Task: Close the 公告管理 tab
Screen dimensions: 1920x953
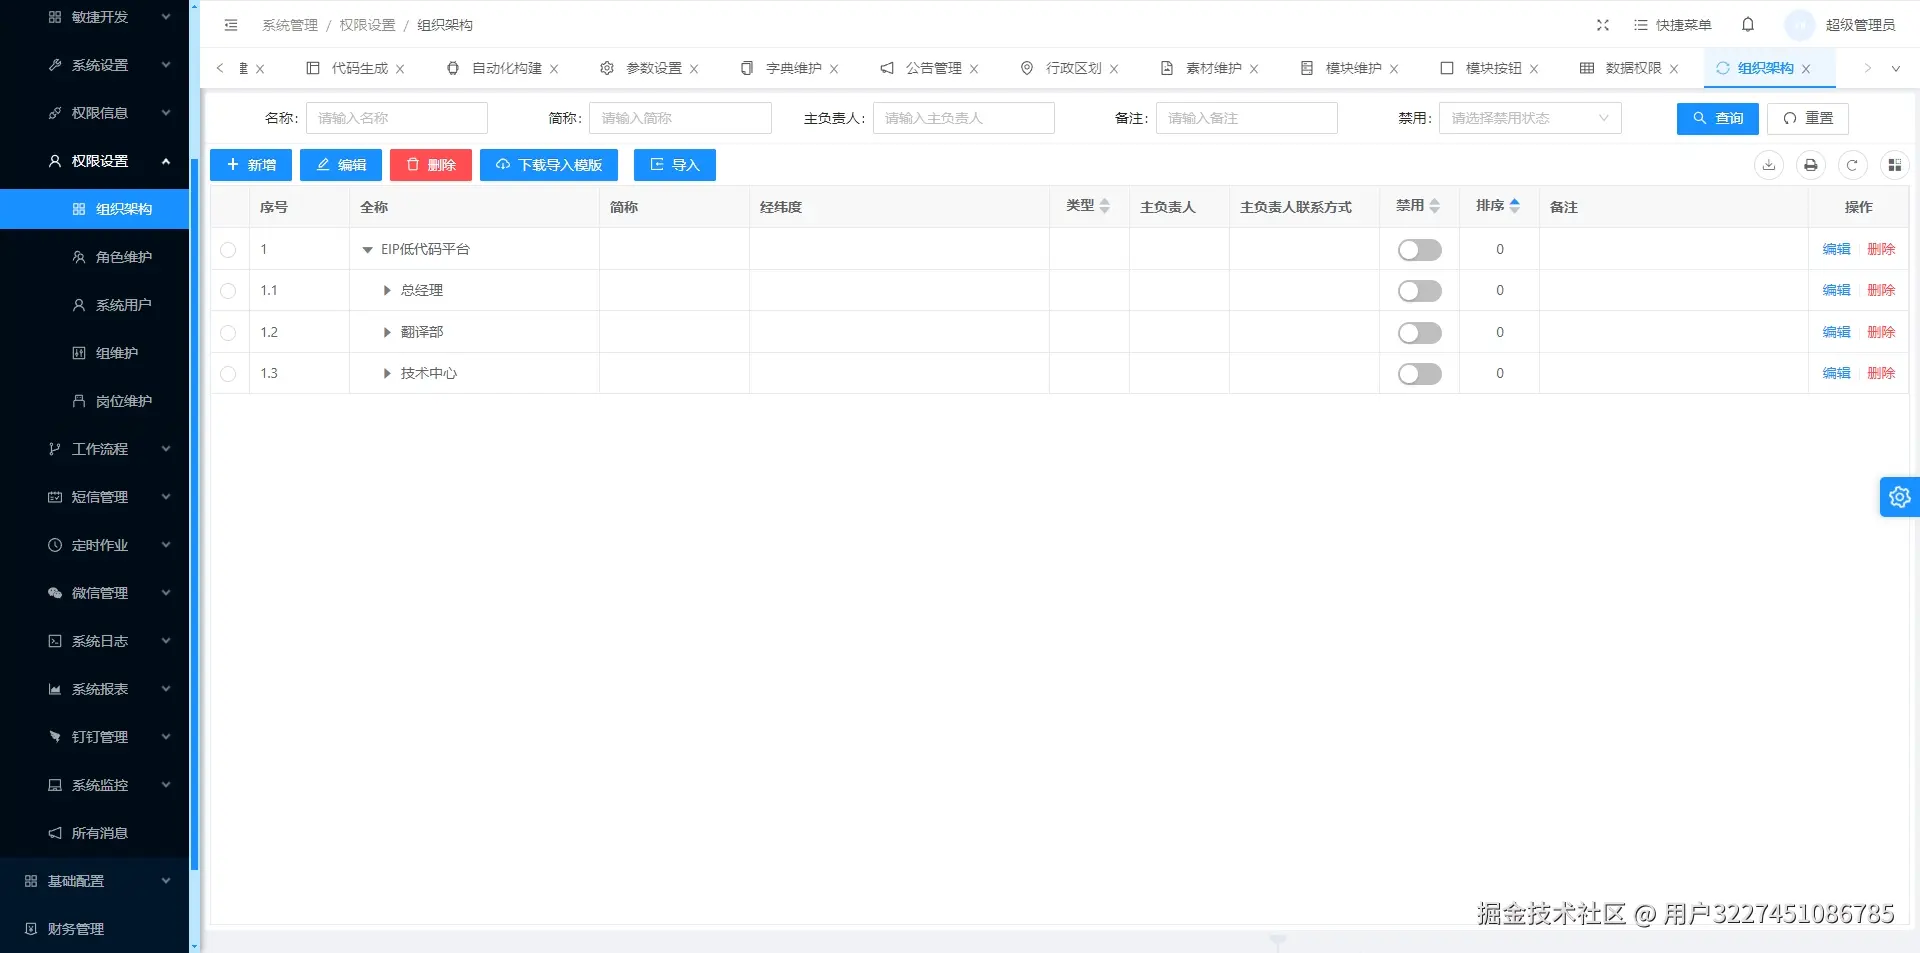Action: click(974, 69)
